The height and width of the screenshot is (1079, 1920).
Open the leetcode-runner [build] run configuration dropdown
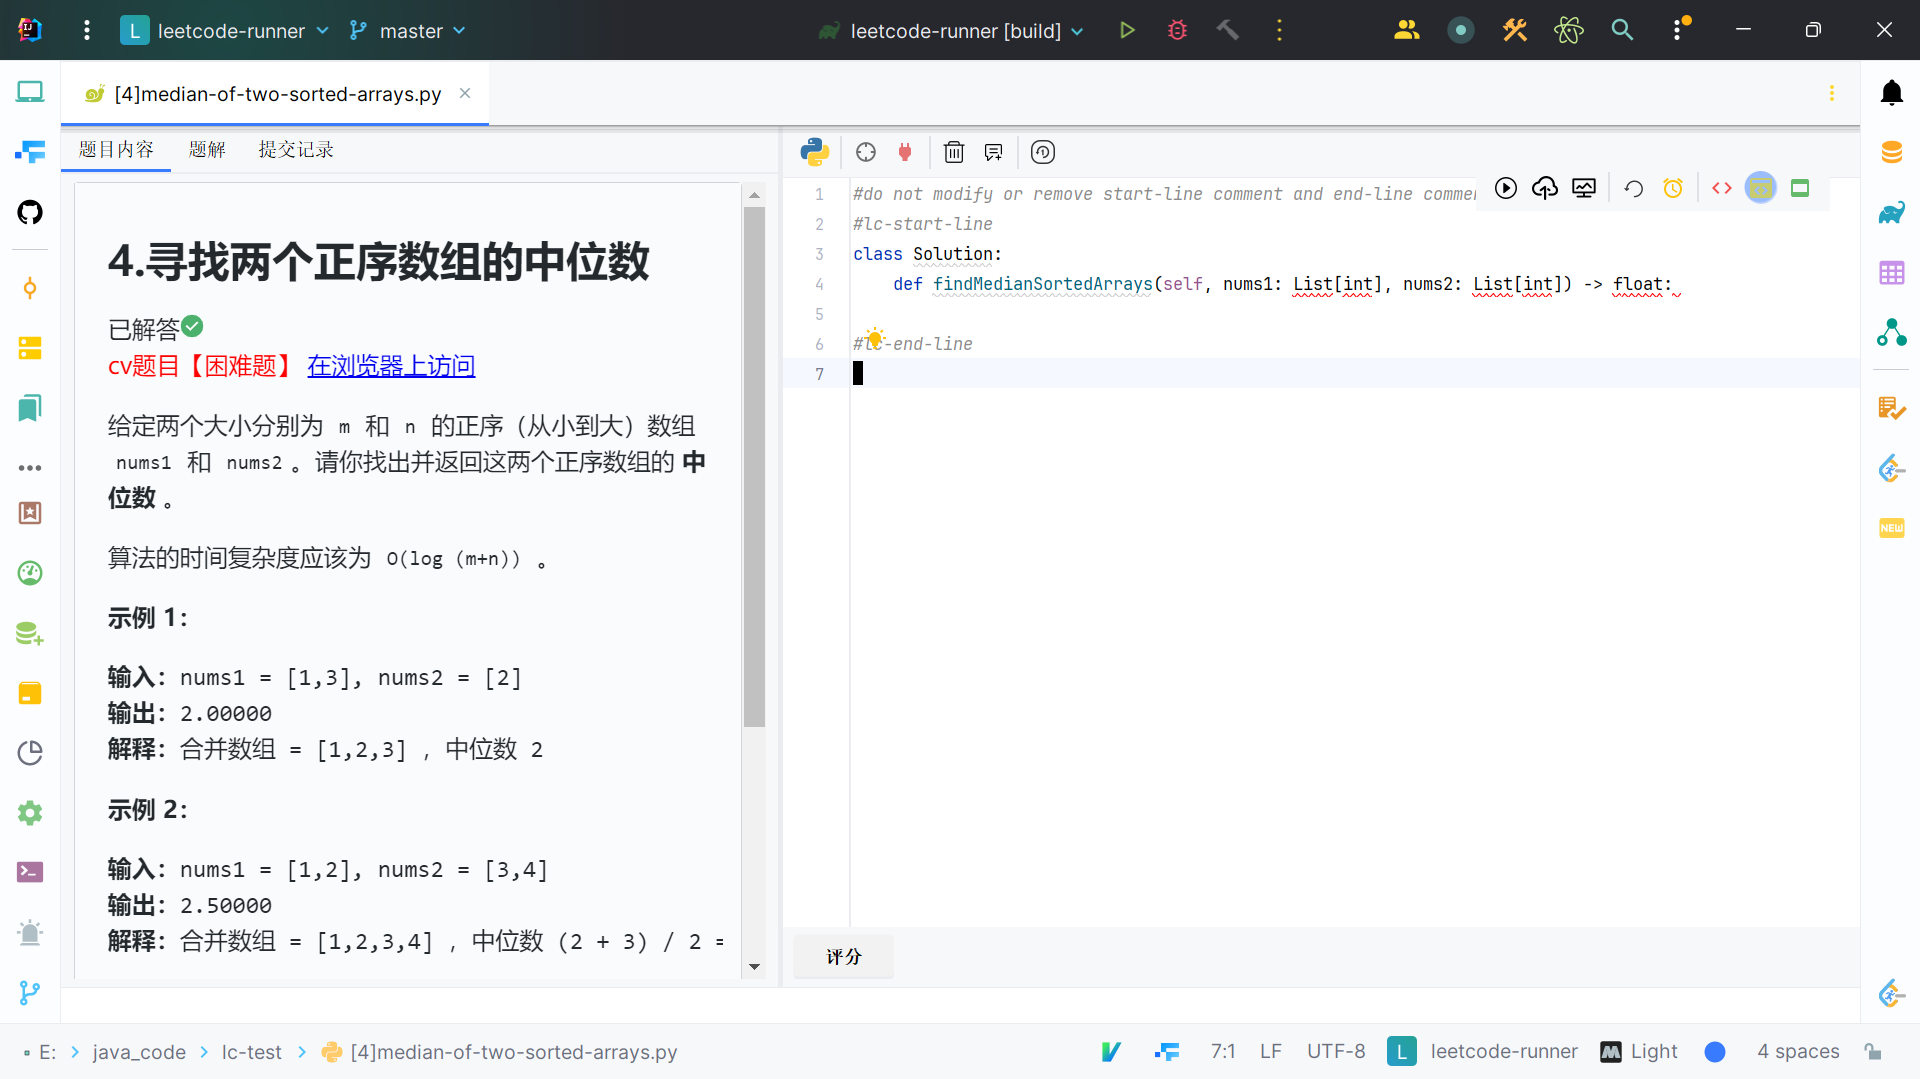pyautogui.click(x=951, y=30)
